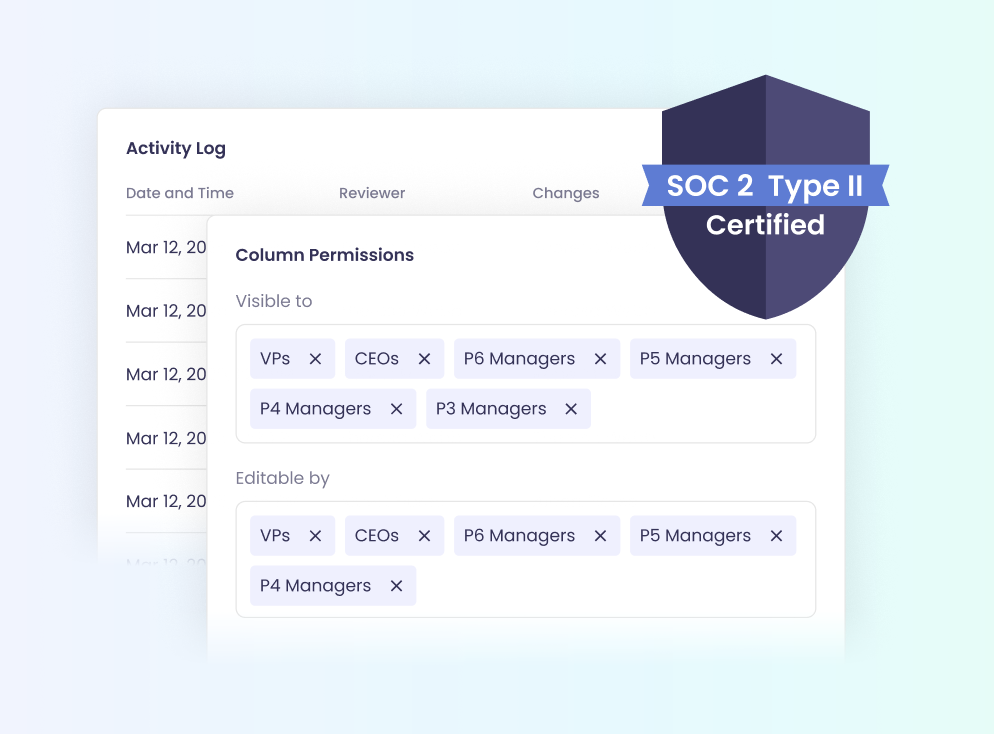Click the Changes column header

click(565, 193)
